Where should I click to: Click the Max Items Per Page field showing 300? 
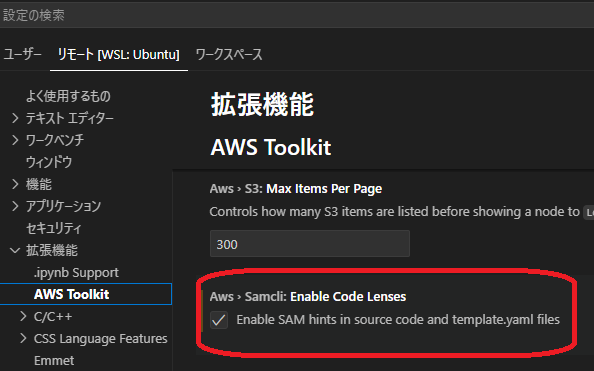tap(310, 244)
